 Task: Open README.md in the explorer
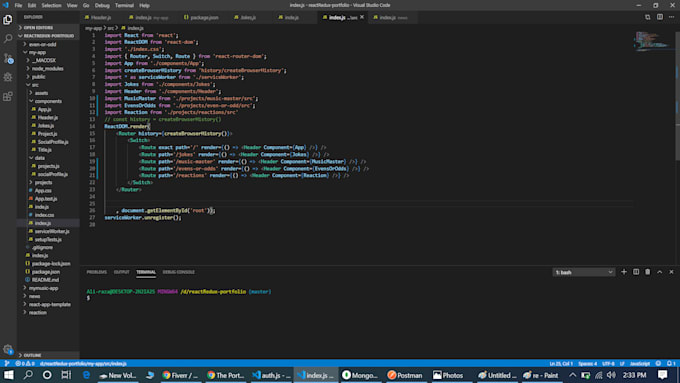(x=45, y=280)
